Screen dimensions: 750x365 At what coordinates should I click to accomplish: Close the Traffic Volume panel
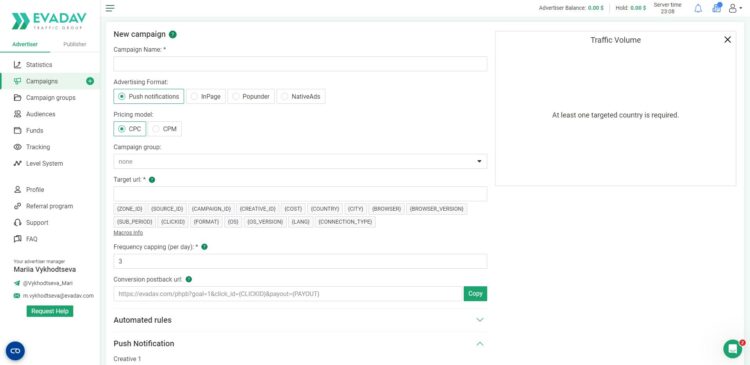[728, 40]
